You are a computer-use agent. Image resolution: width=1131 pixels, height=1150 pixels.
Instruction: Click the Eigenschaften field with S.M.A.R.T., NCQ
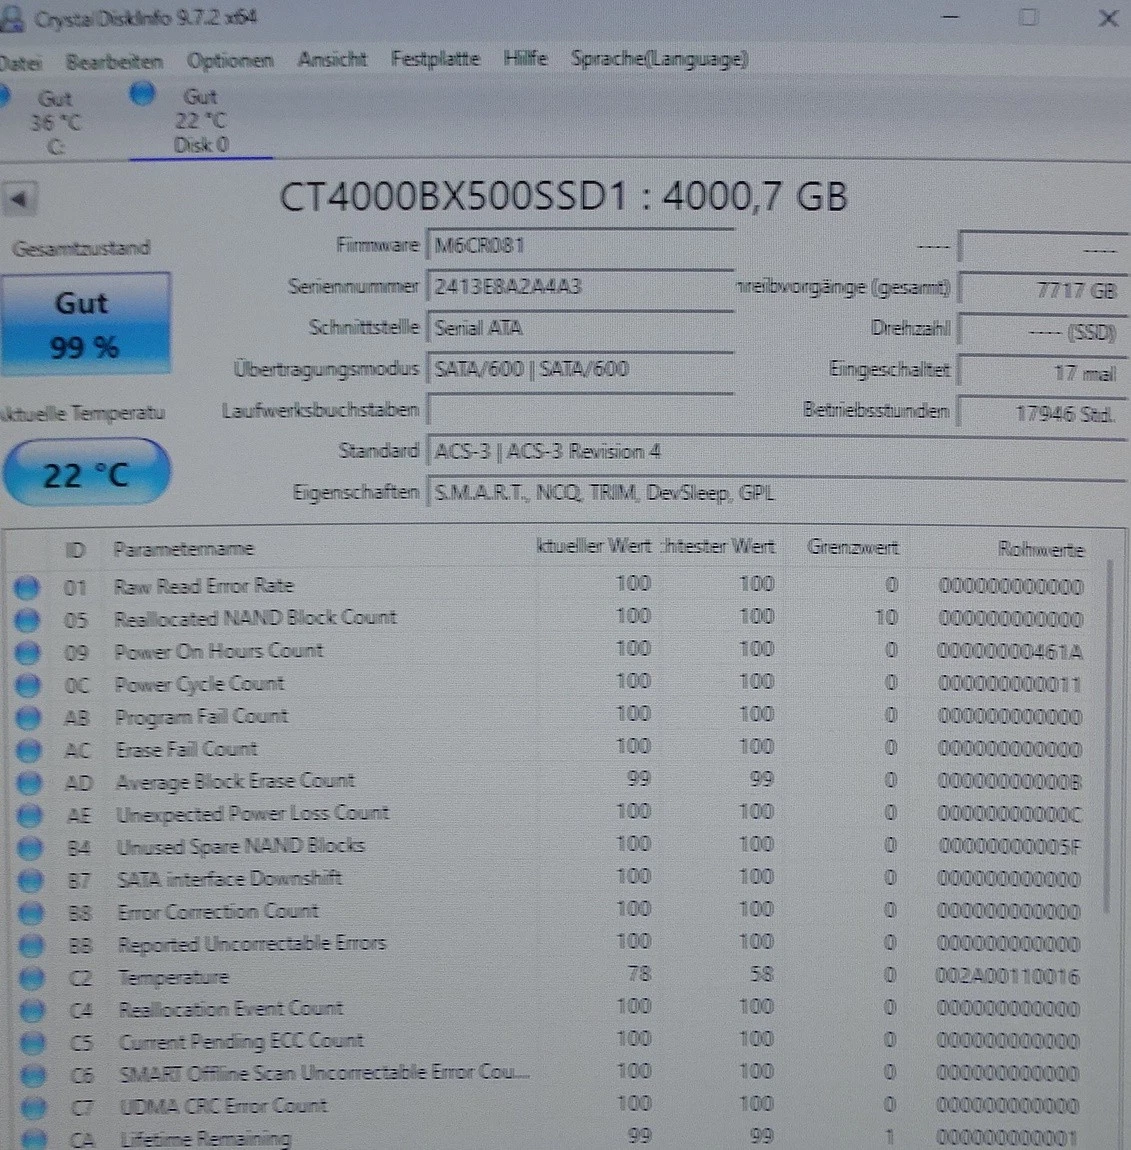(x=777, y=493)
